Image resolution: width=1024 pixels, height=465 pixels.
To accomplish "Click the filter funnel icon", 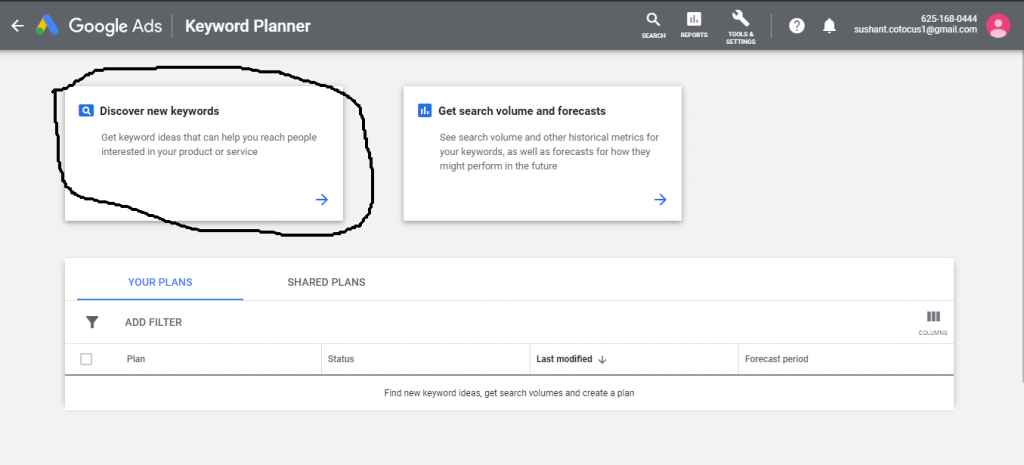I will (x=92, y=322).
